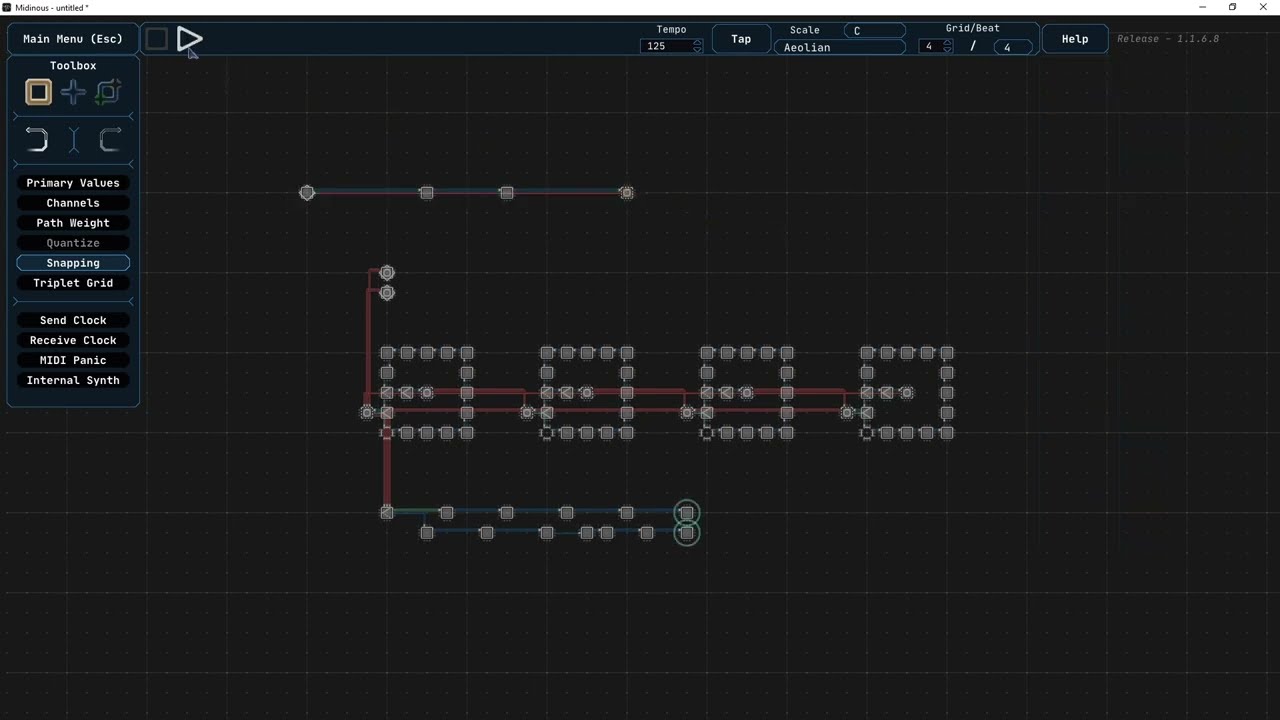This screenshot has width=1280, height=720.
Task: Tap the tempo with Tap button
Action: [741, 39]
